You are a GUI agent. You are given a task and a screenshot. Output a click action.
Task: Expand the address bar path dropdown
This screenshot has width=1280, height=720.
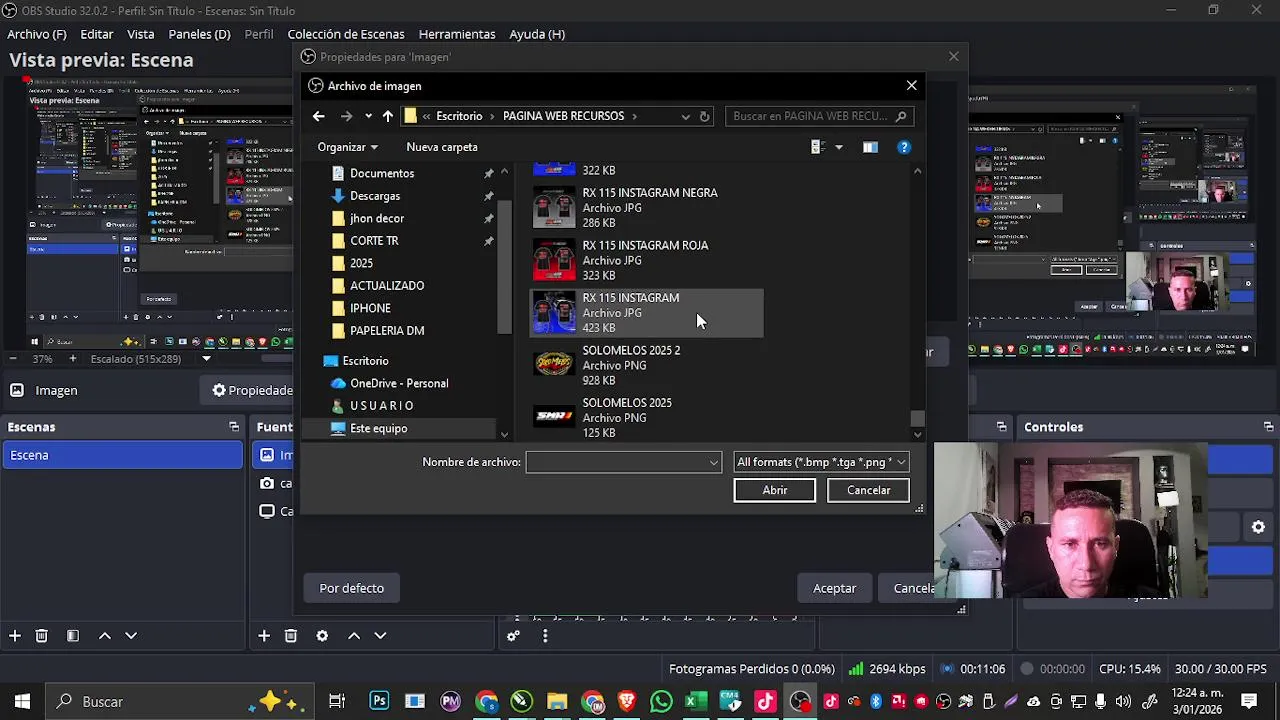tap(685, 116)
